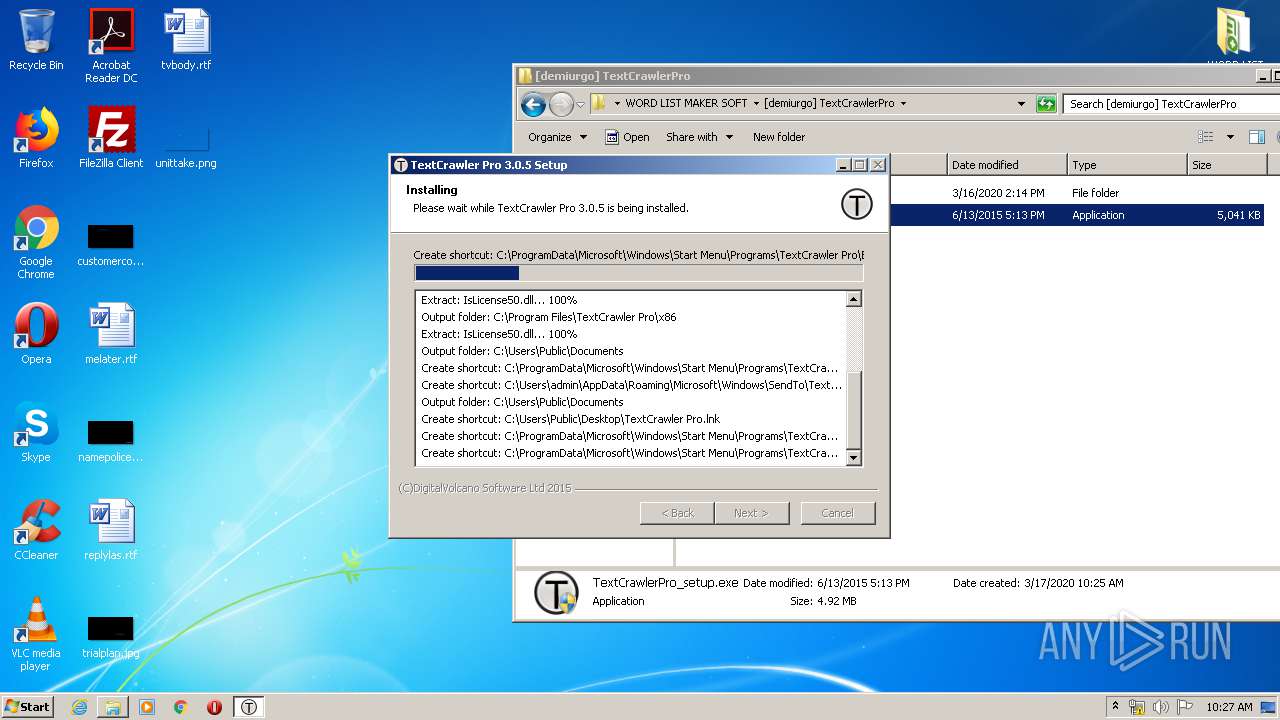The width and height of the screenshot is (1280, 720).
Task: Change view with the Explorer view icon
Action: pos(1206,137)
